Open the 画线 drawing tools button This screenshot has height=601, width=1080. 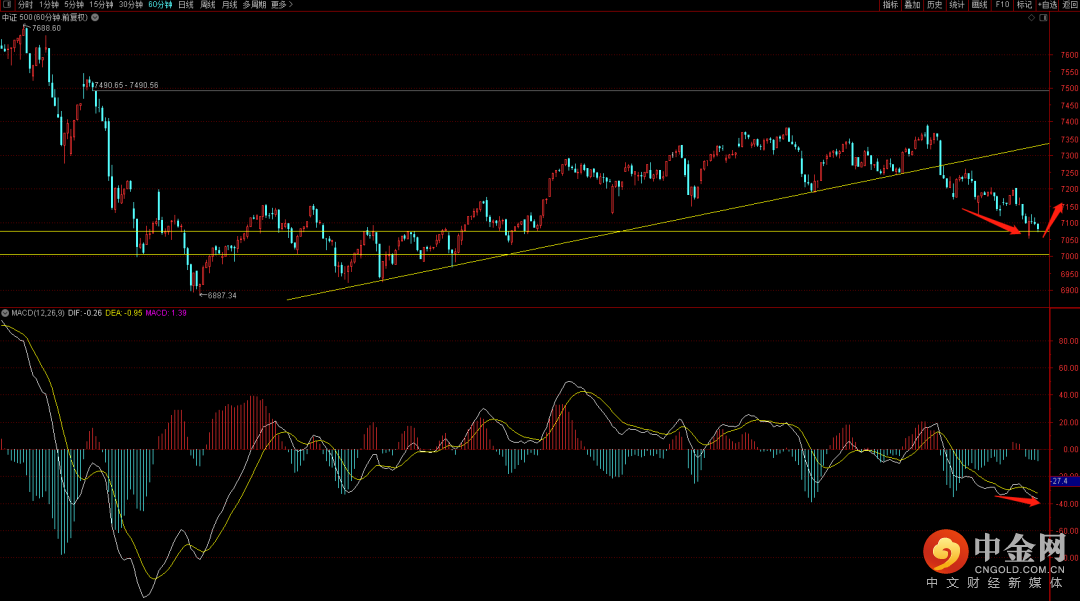979,5
